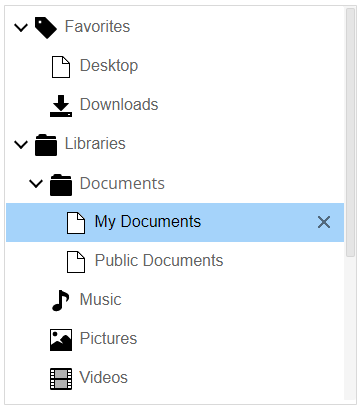Screen dimensions: 360x410
Task: Click the file icon beside Public Documents
Action: pos(76,262)
